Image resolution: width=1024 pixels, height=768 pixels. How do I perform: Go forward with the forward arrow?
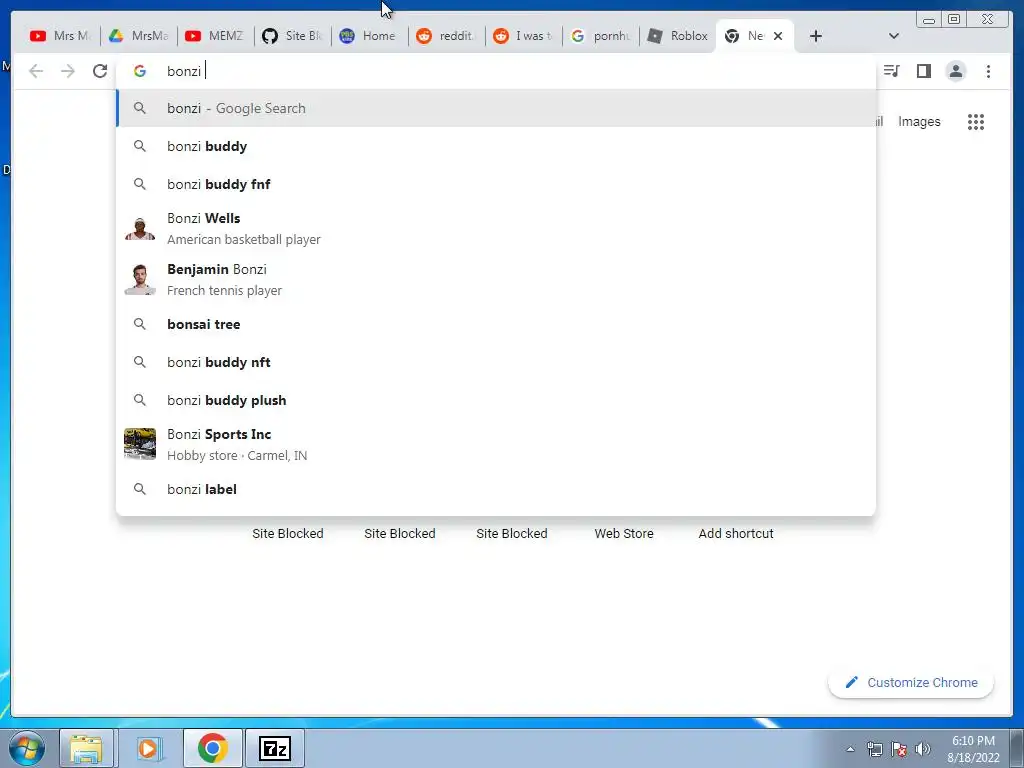(x=68, y=71)
